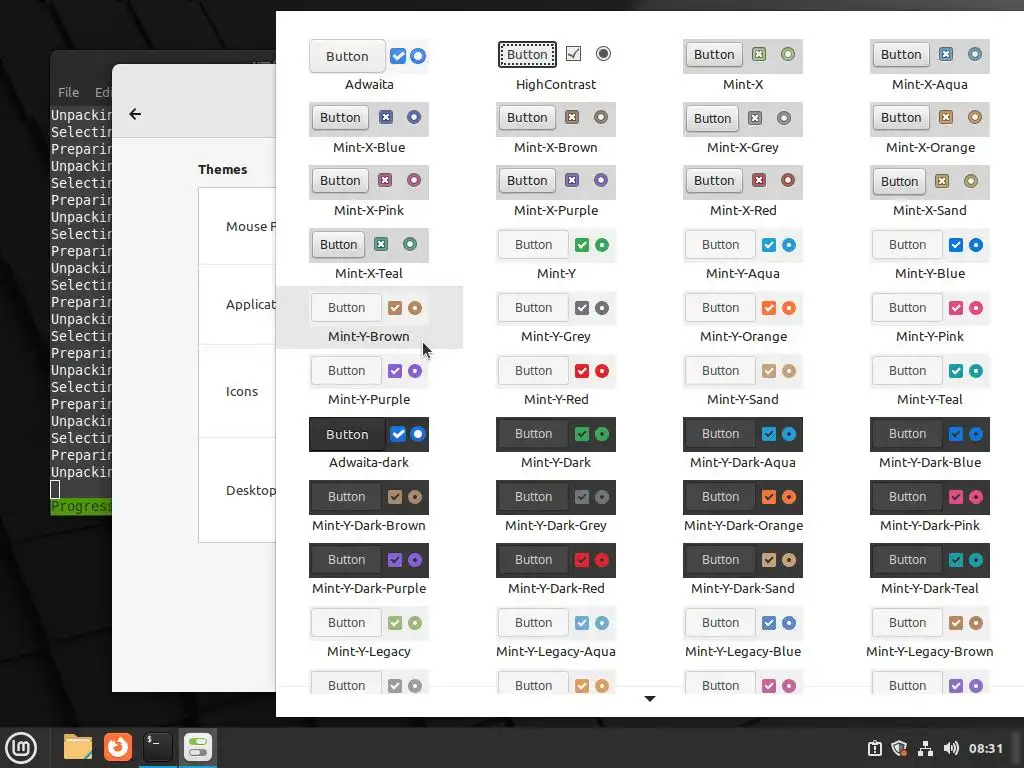Pick the Mint-Y-Legacy-Blue theme
Viewport: 1024px width, 768px height.
[x=743, y=633]
